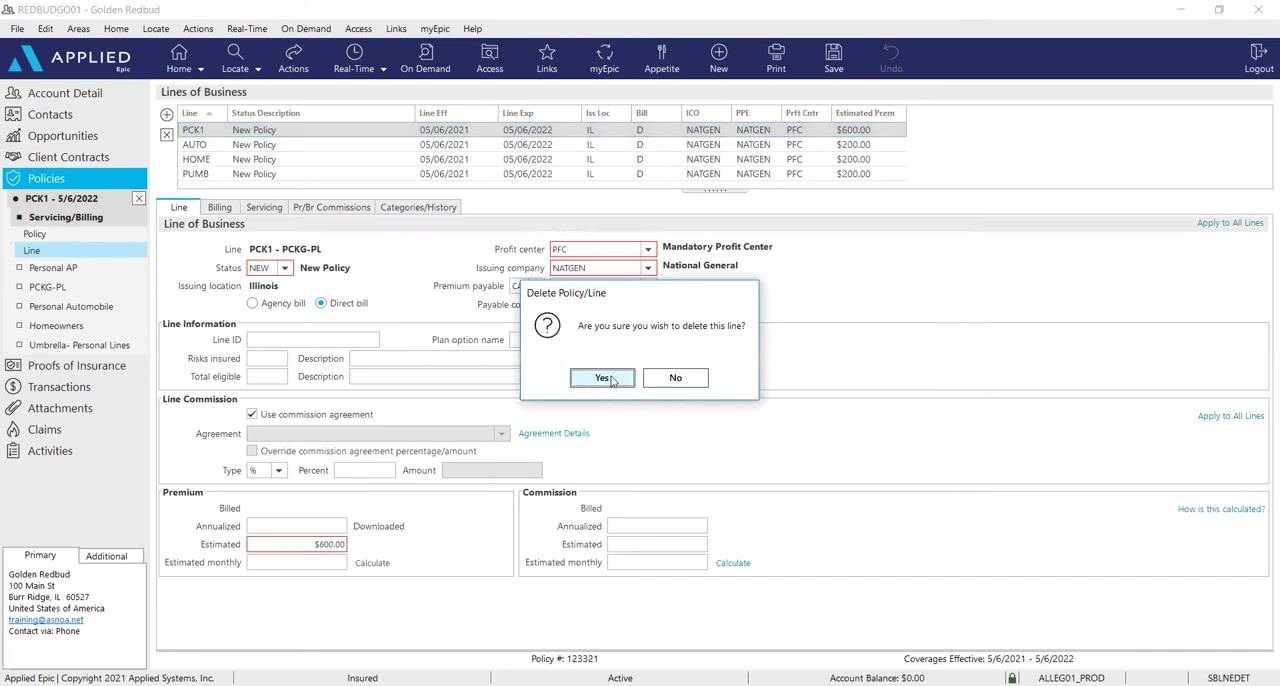Open Opportunities in the sidebar
The width and height of the screenshot is (1280, 686).
[63, 136]
